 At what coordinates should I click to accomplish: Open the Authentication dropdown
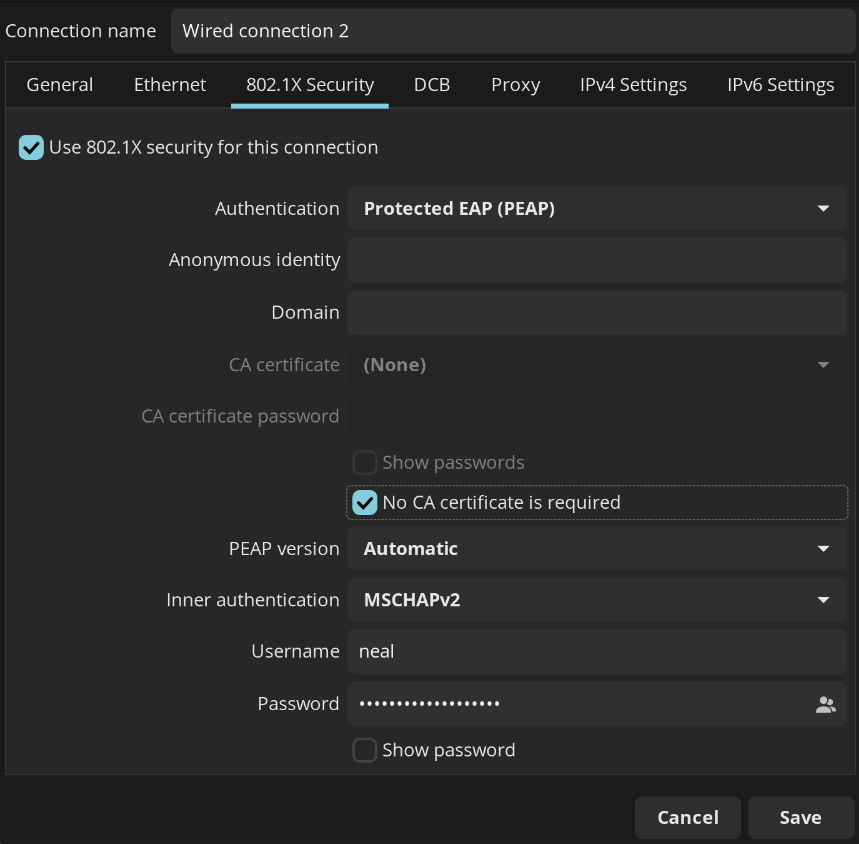coord(597,209)
